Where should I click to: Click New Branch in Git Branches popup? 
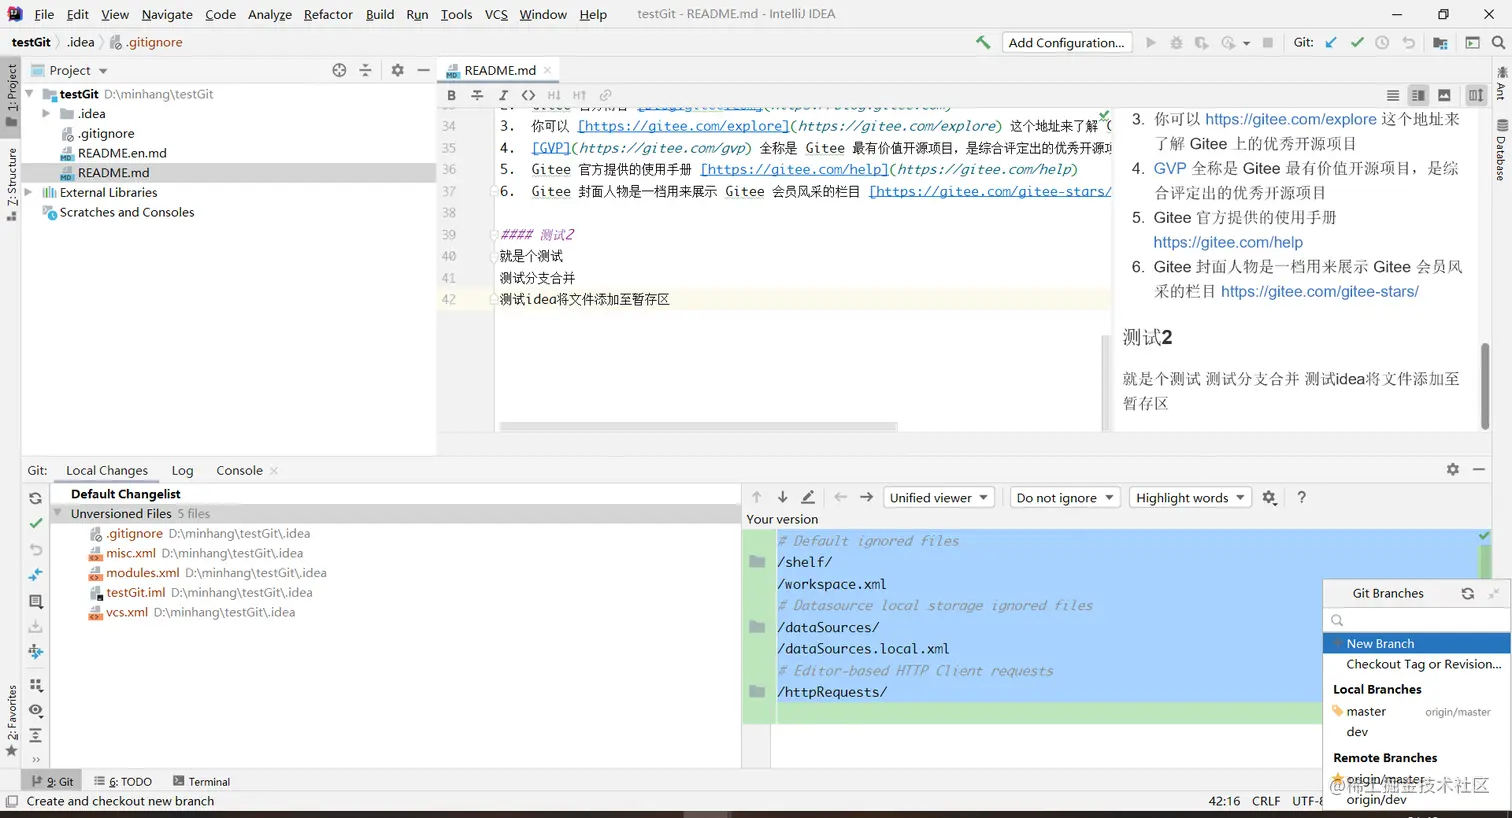[1416, 643]
